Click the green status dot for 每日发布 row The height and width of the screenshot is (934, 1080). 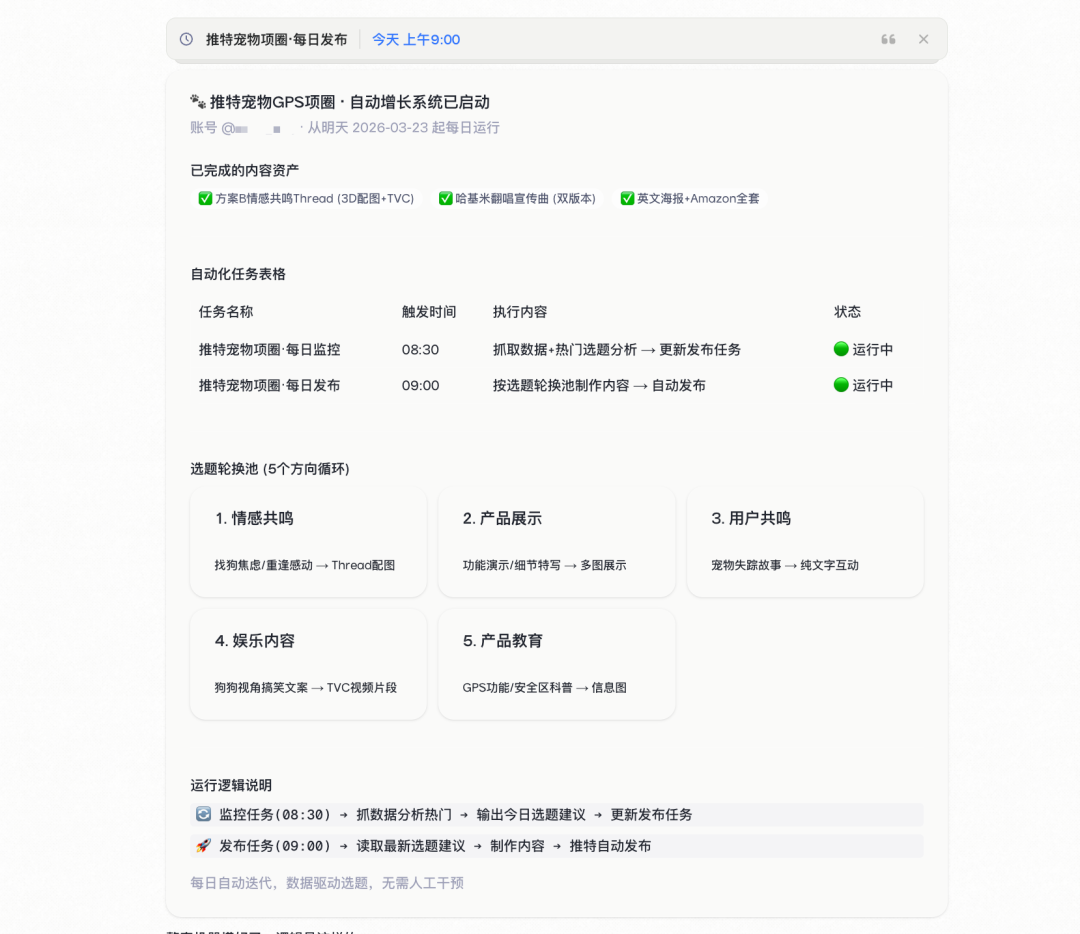coord(842,385)
